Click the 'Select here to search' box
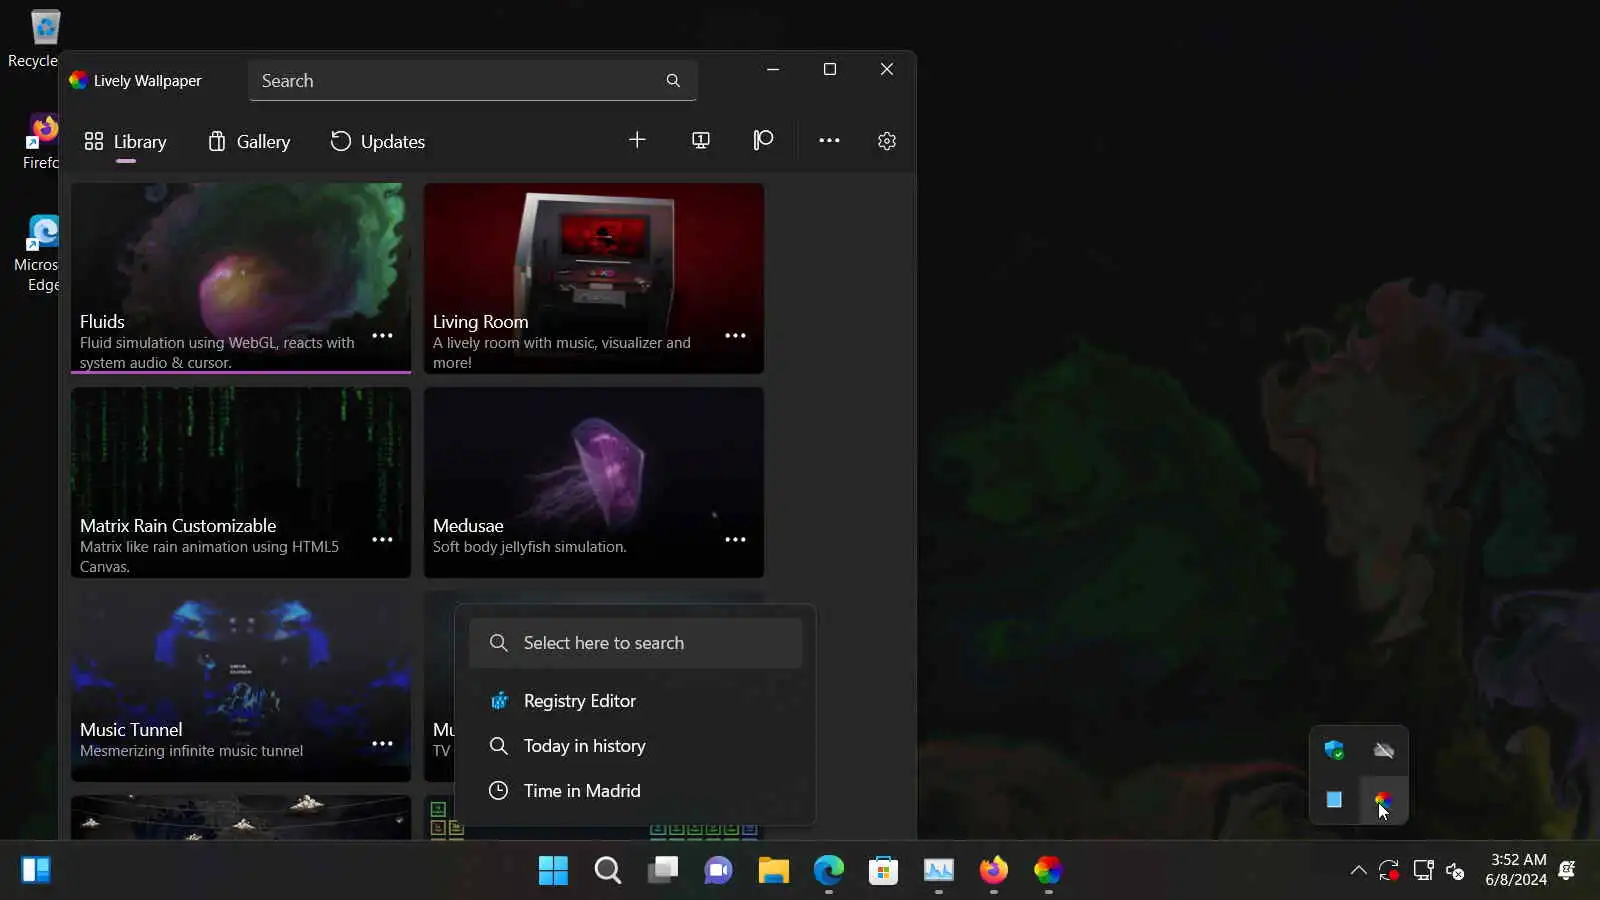 tap(636, 643)
